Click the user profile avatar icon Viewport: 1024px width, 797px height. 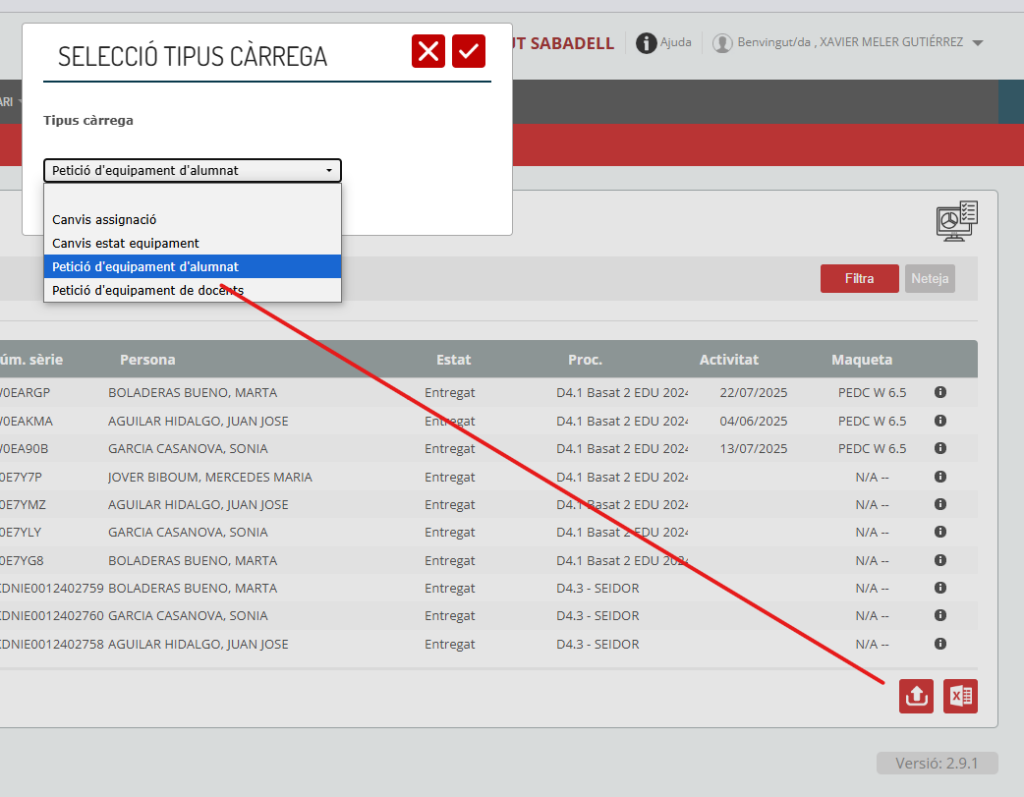(722, 43)
